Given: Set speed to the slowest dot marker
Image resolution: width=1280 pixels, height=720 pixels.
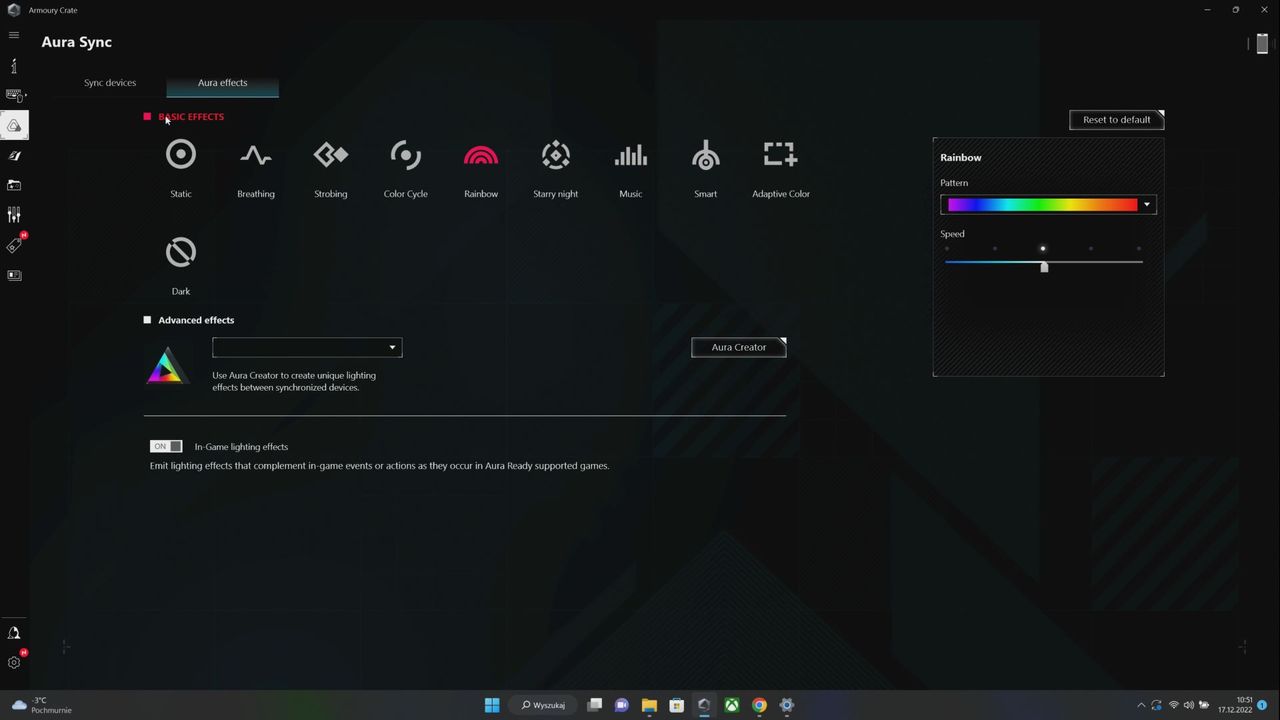Looking at the screenshot, I should click(947, 249).
